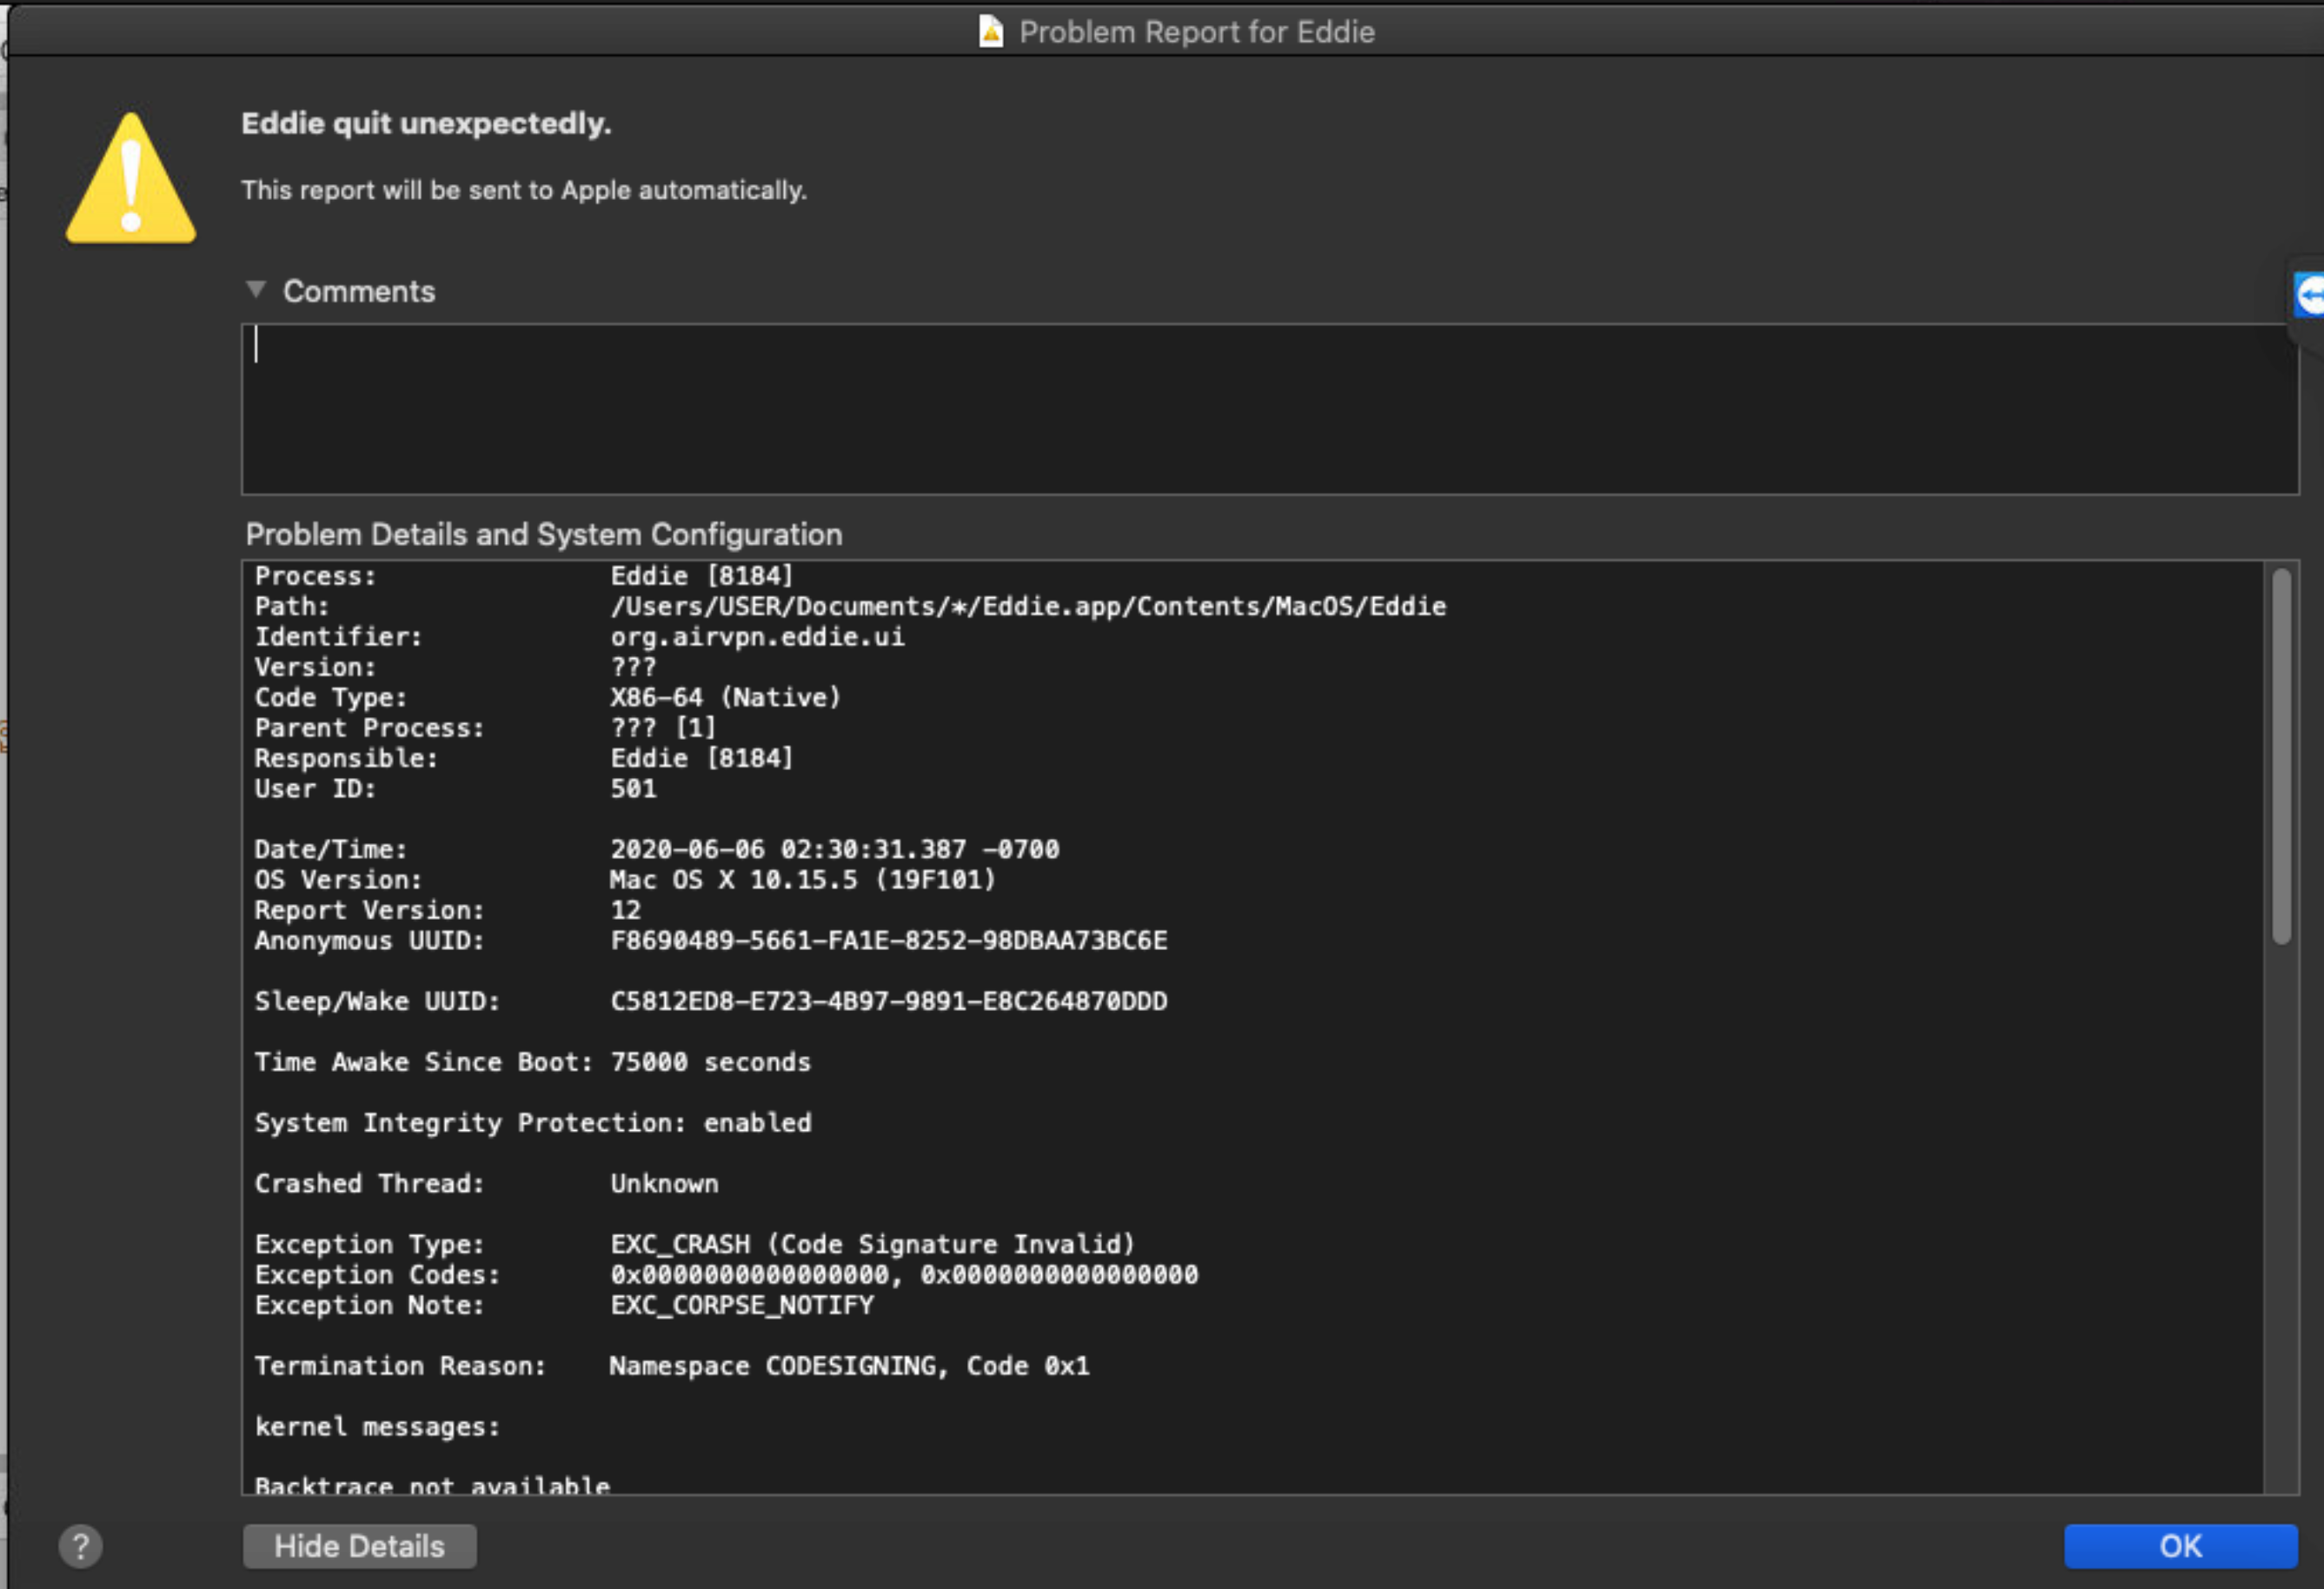Click "kernel messages:" line

tap(377, 1427)
